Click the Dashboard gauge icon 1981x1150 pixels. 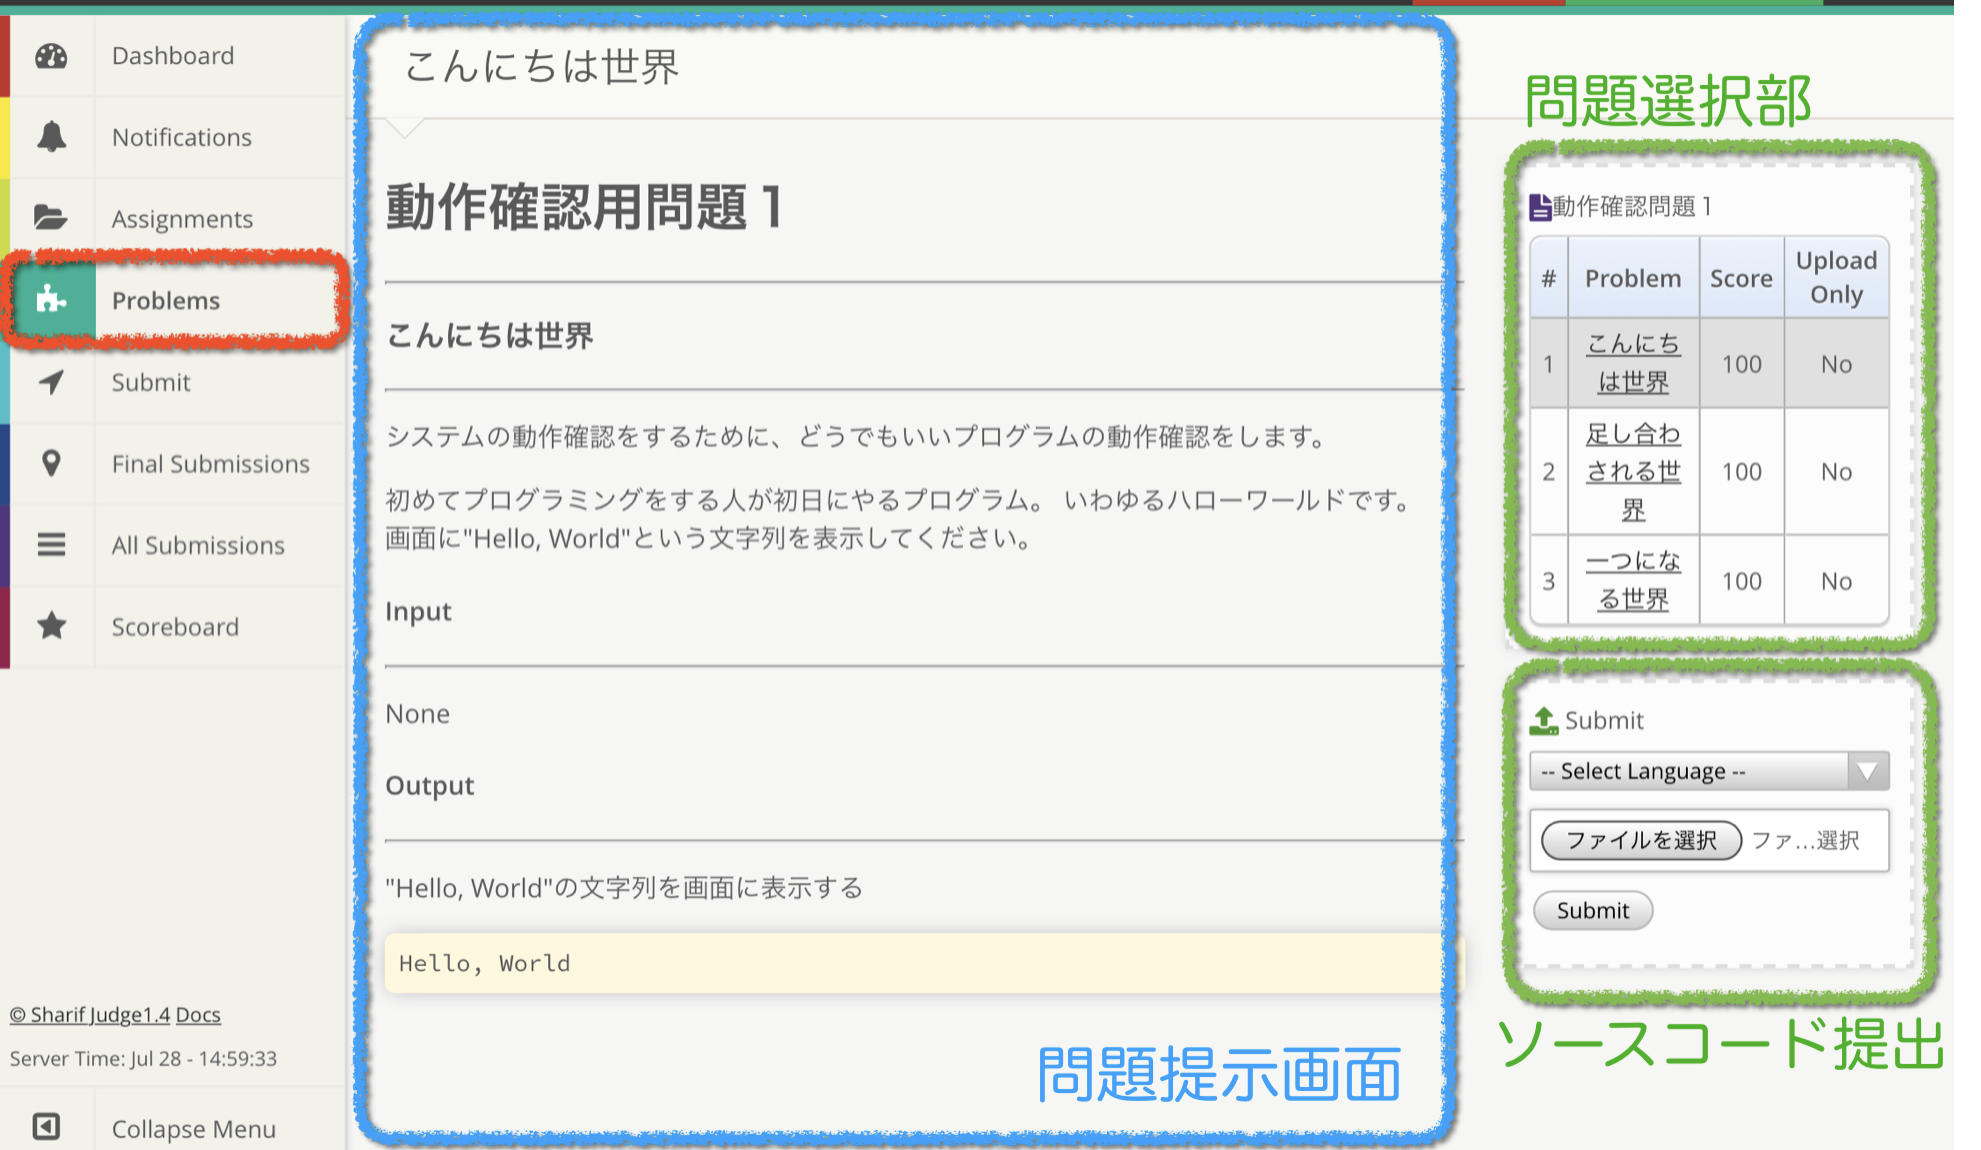coord(51,56)
